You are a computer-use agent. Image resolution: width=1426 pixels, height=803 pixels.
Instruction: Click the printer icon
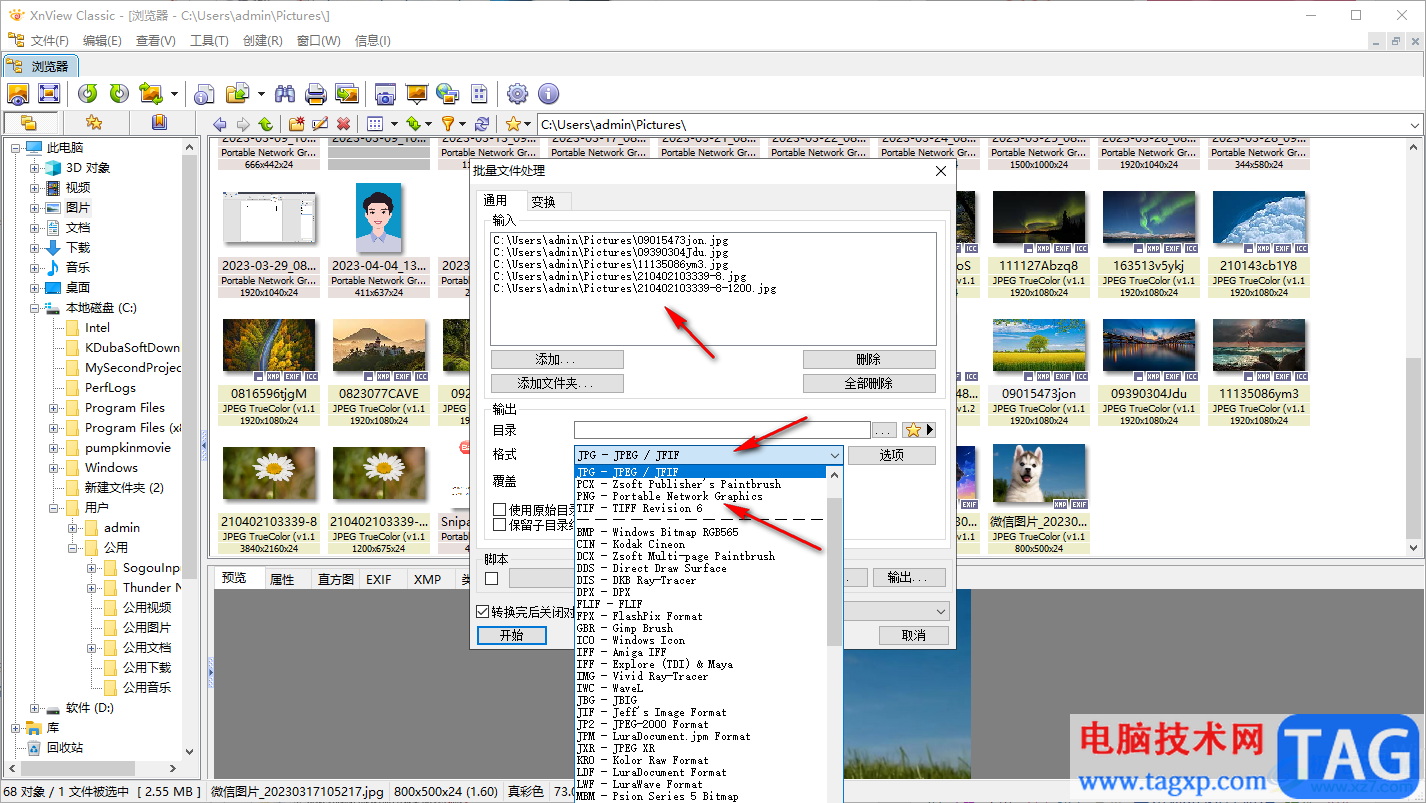point(316,94)
